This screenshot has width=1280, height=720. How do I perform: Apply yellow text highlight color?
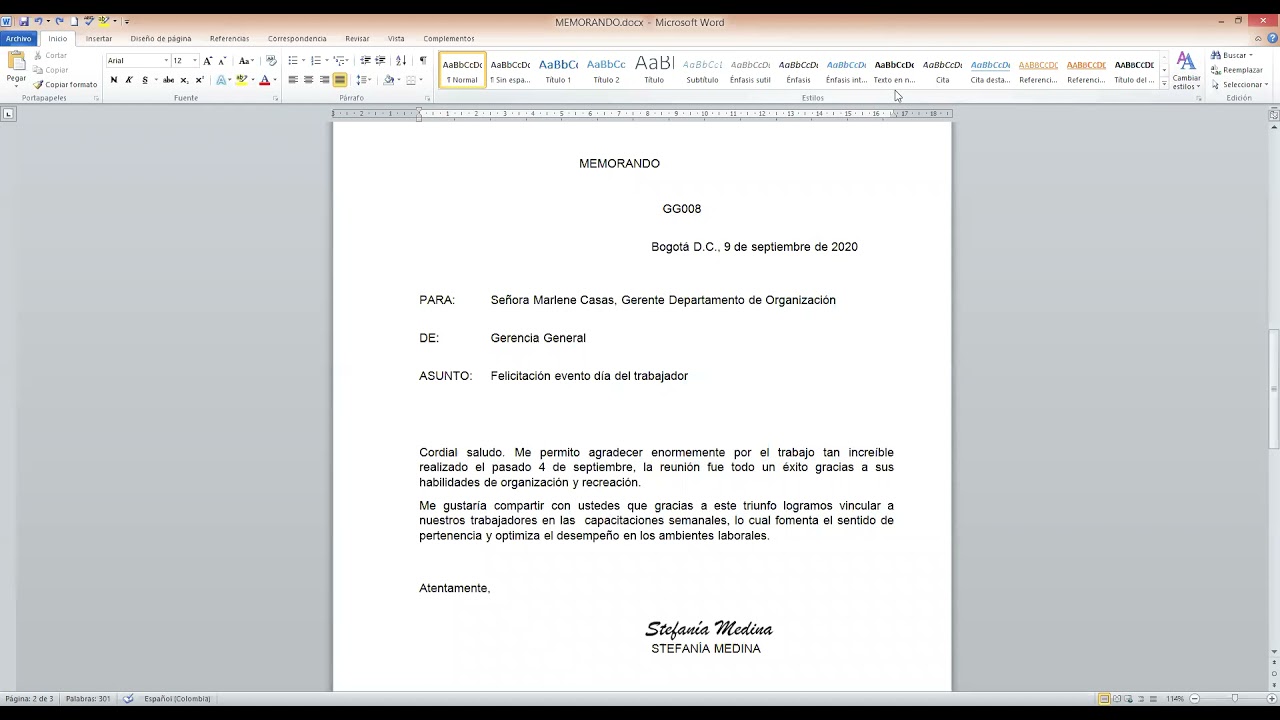click(x=241, y=80)
